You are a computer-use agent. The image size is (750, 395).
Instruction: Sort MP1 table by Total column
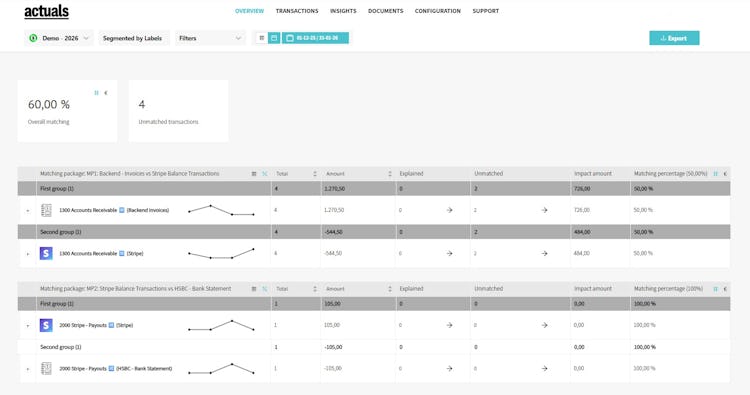pyautogui.click(x=315, y=174)
